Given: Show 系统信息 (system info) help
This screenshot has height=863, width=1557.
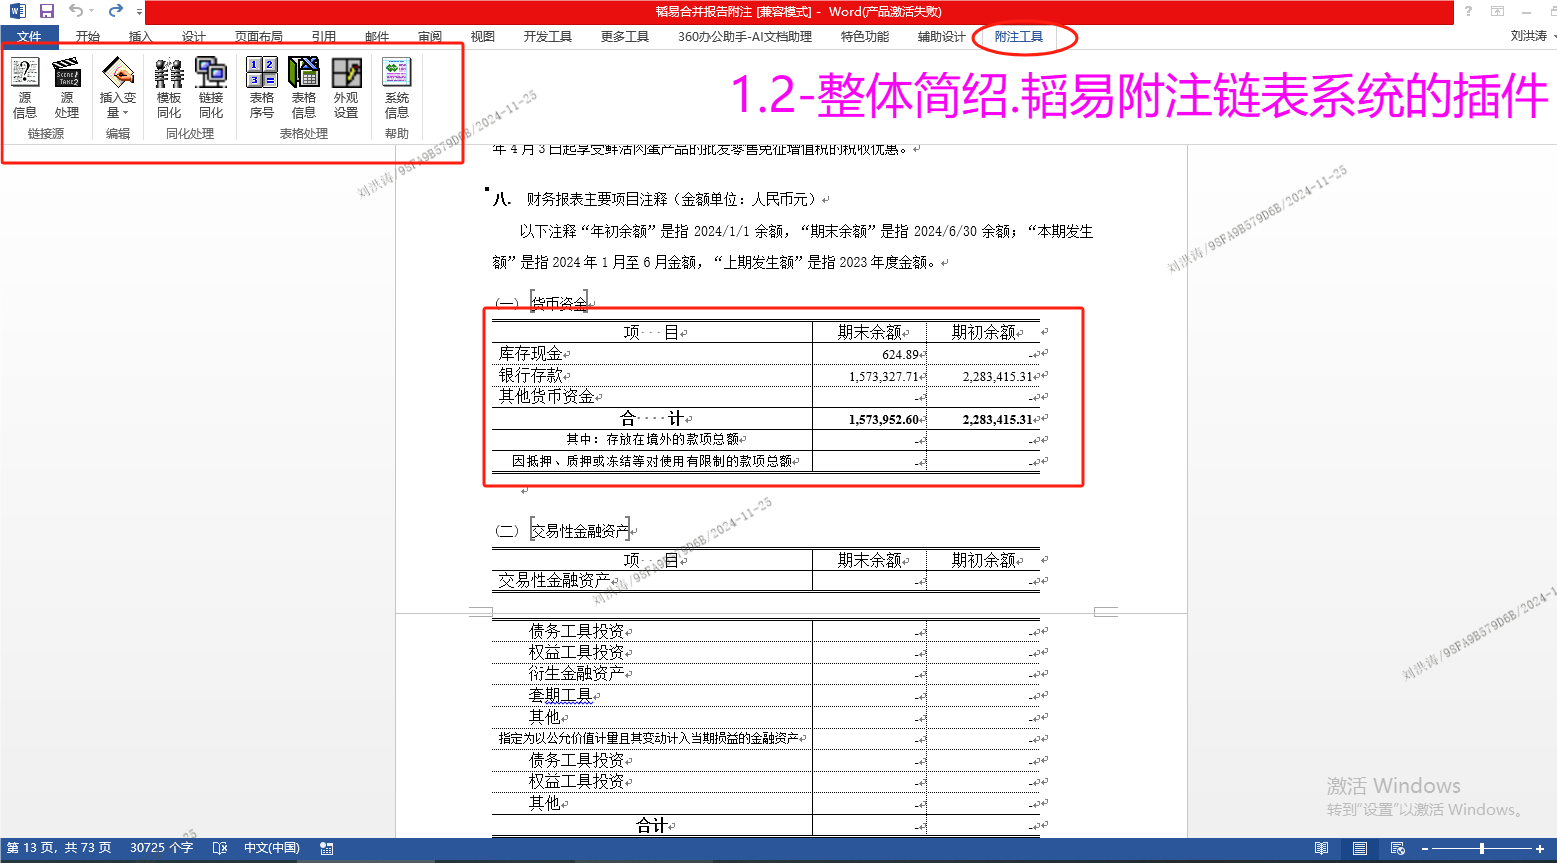Looking at the screenshot, I should (397, 88).
